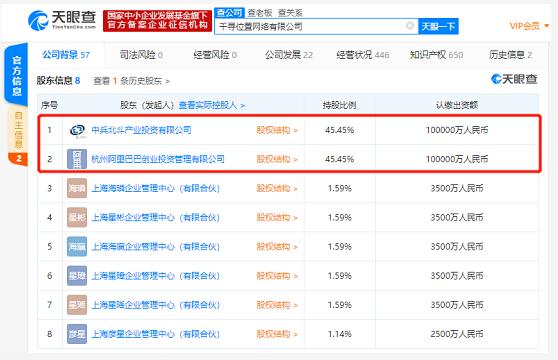Open the 知识产权 650 tab
The width and height of the screenshot is (558, 360).
click(x=436, y=55)
